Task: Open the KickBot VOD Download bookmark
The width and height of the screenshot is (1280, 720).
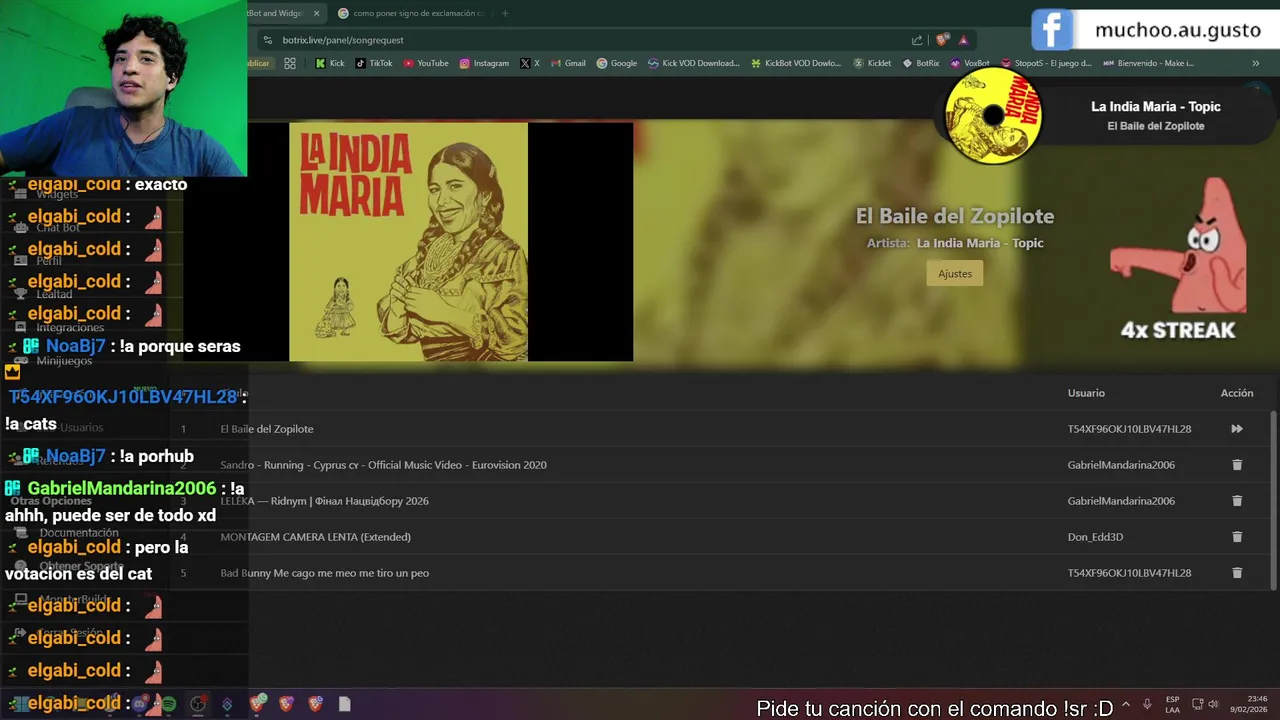Action: (796, 63)
